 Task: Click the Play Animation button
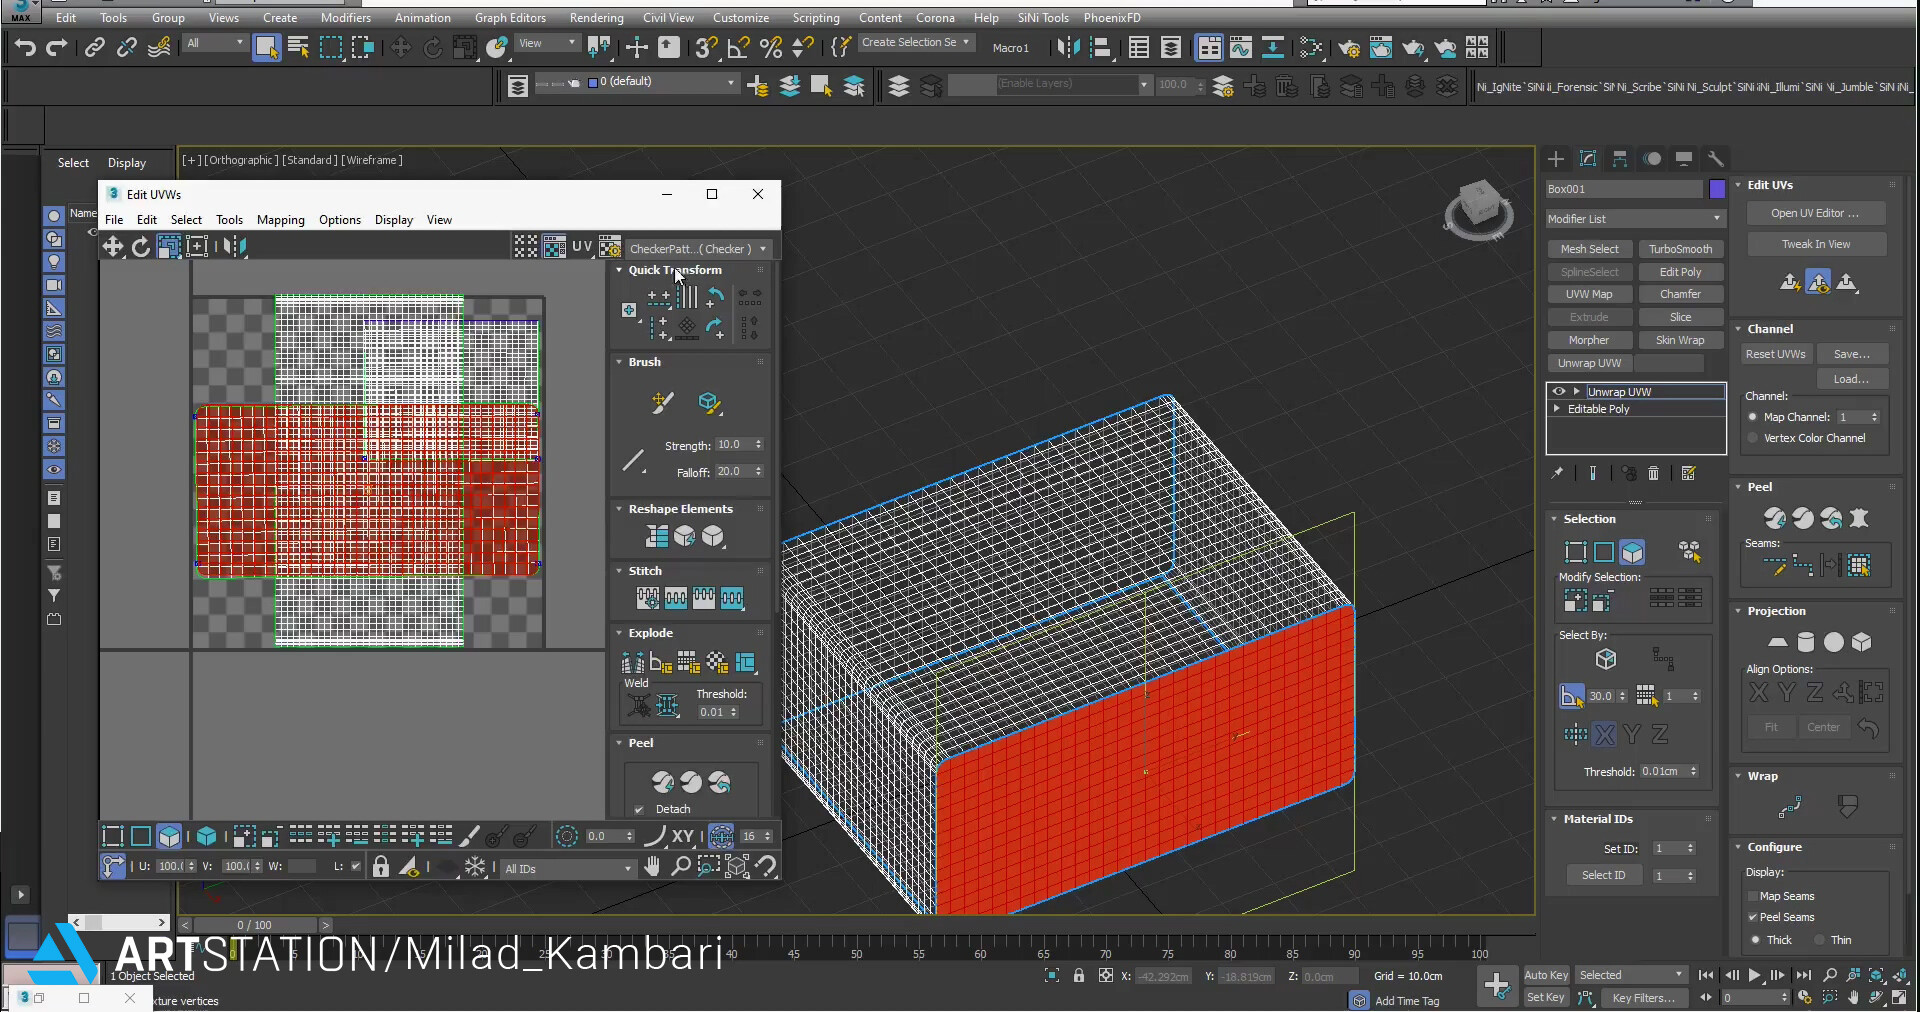[x=1754, y=975]
